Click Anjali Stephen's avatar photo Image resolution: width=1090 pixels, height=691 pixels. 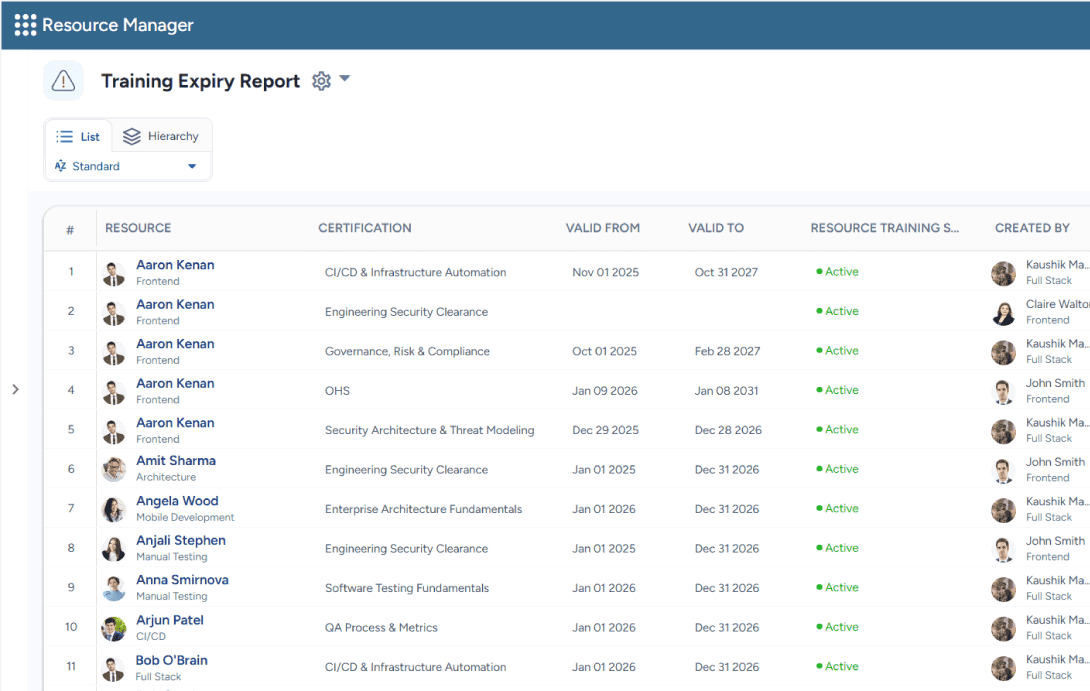click(113, 549)
